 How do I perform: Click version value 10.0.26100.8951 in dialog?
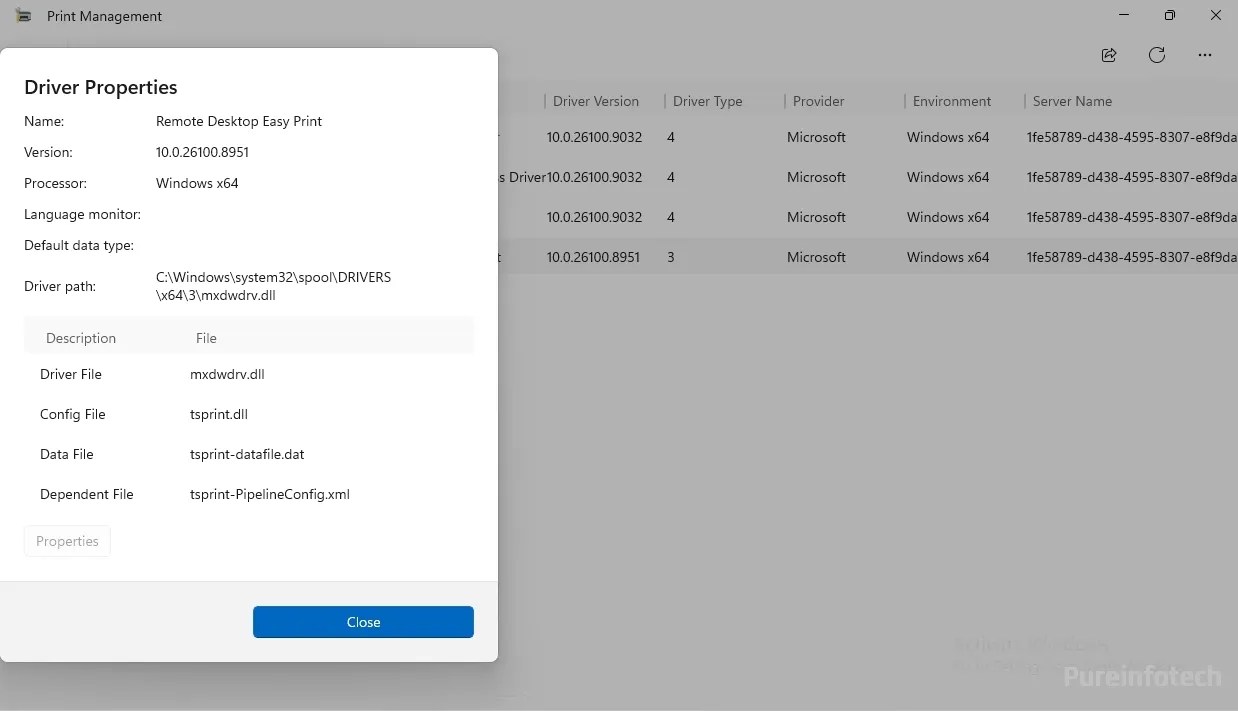(202, 152)
